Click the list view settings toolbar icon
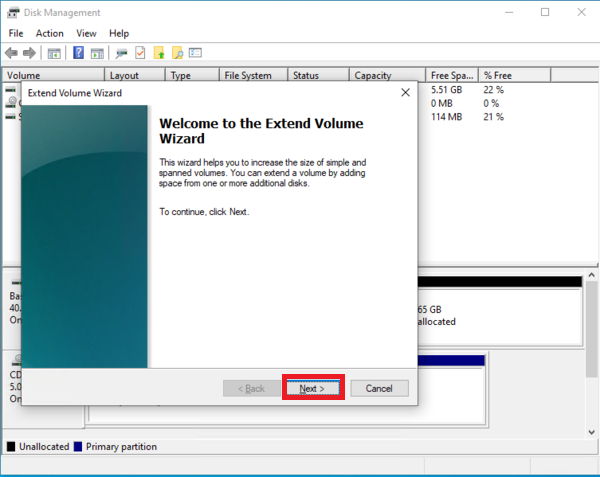 pyautogui.click(x=196, y=53)
